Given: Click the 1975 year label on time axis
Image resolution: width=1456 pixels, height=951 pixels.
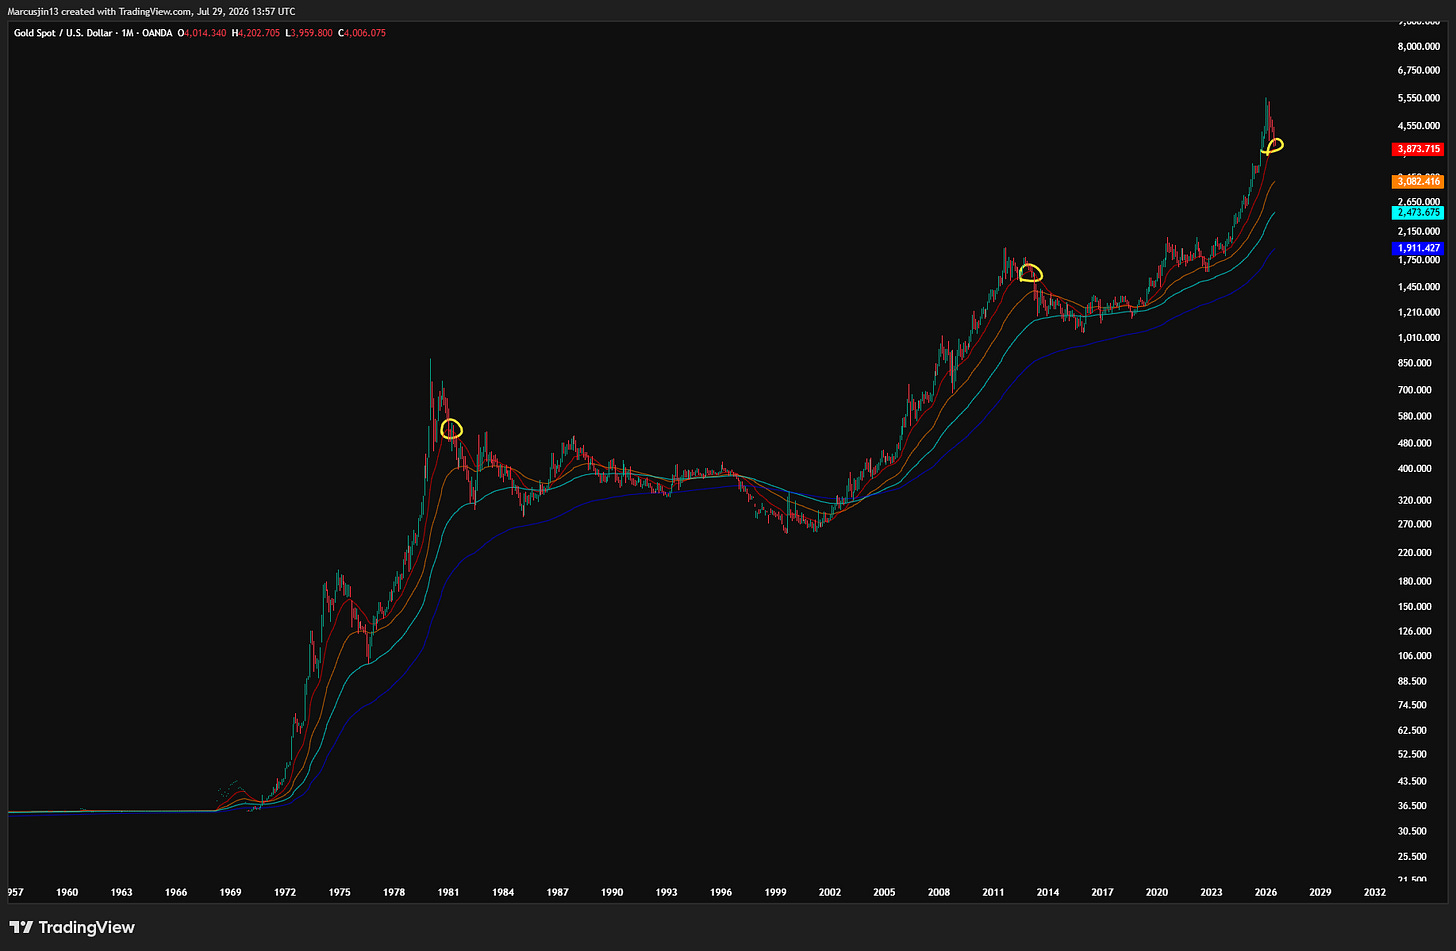Looking at the screenshot, I should coord(339,892).
